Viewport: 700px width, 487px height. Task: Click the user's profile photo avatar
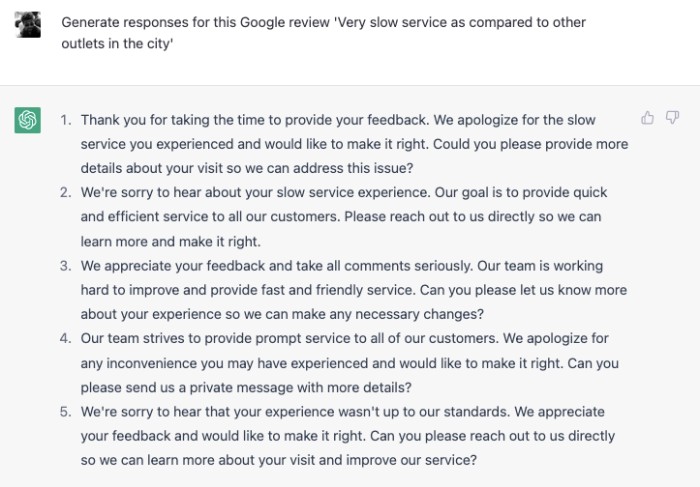click(x=27, y=25)
